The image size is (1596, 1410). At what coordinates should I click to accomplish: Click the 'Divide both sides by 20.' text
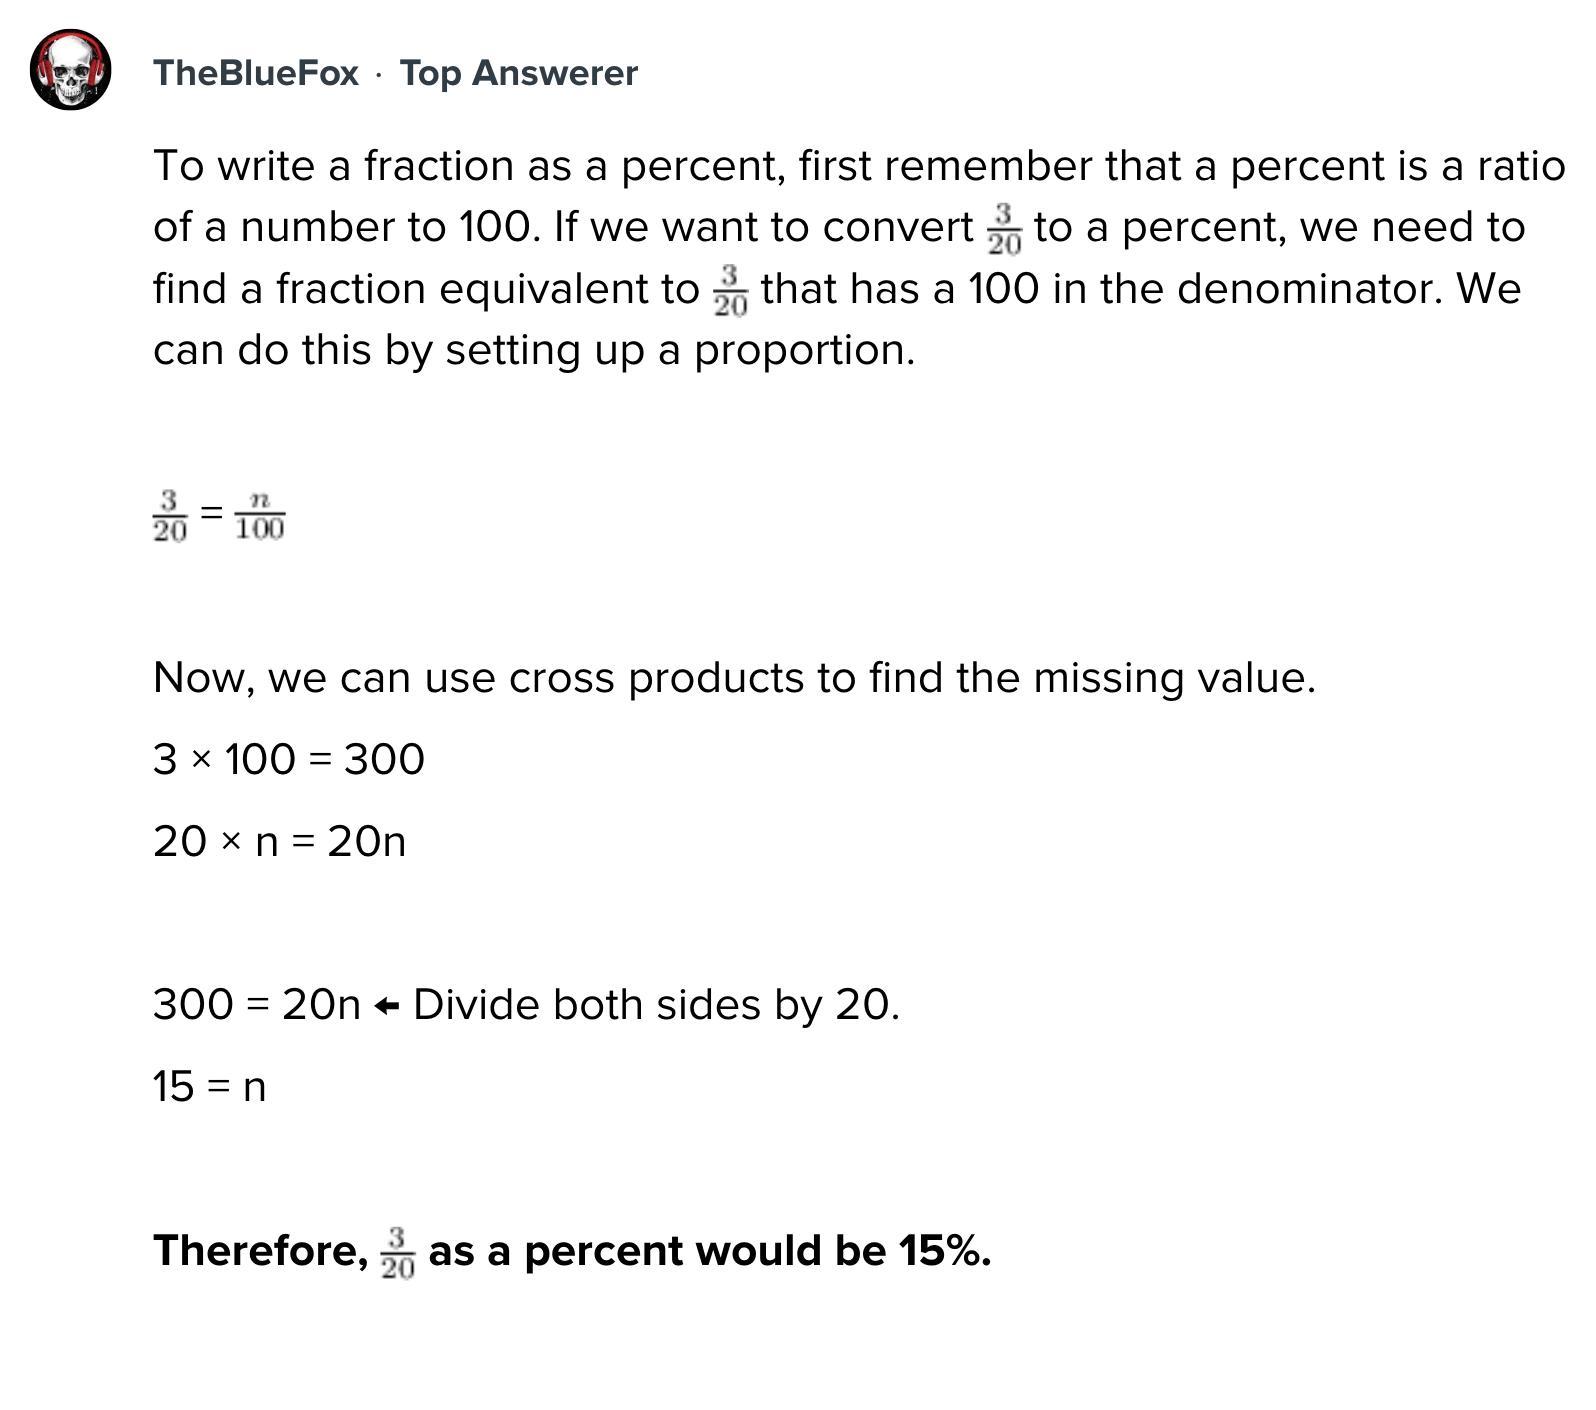pyautogui.click(x=656, y=1004)
